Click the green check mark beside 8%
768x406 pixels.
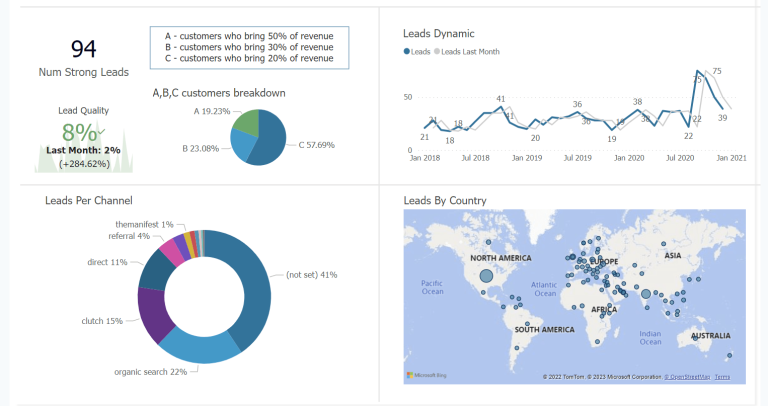tap(101, 131)
